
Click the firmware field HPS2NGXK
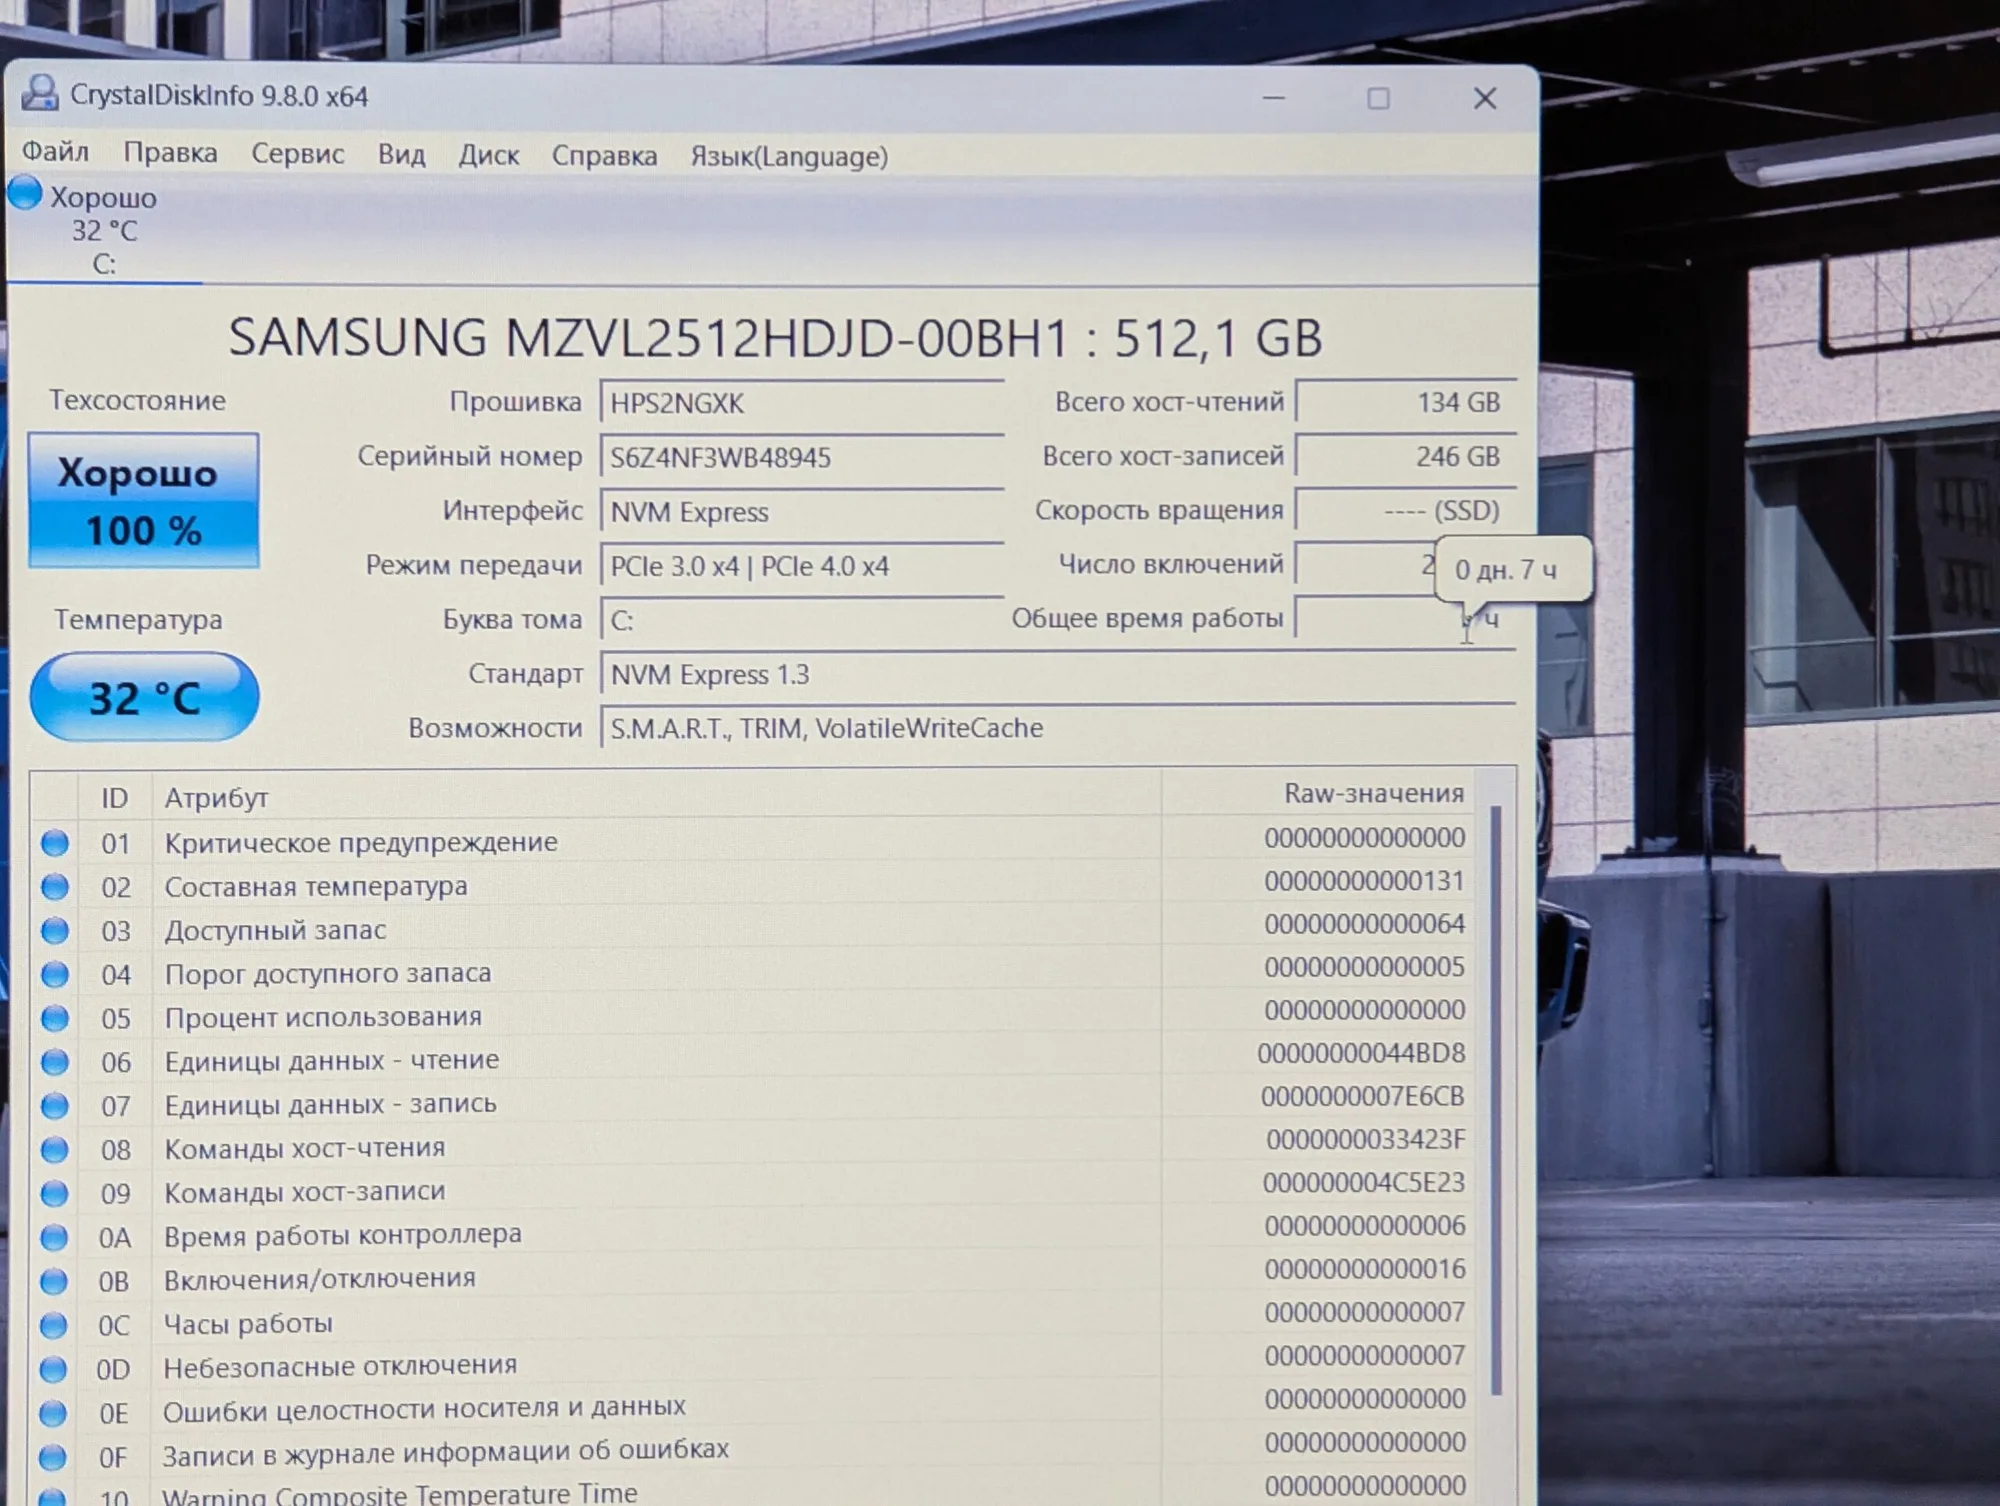coord(801,403)
